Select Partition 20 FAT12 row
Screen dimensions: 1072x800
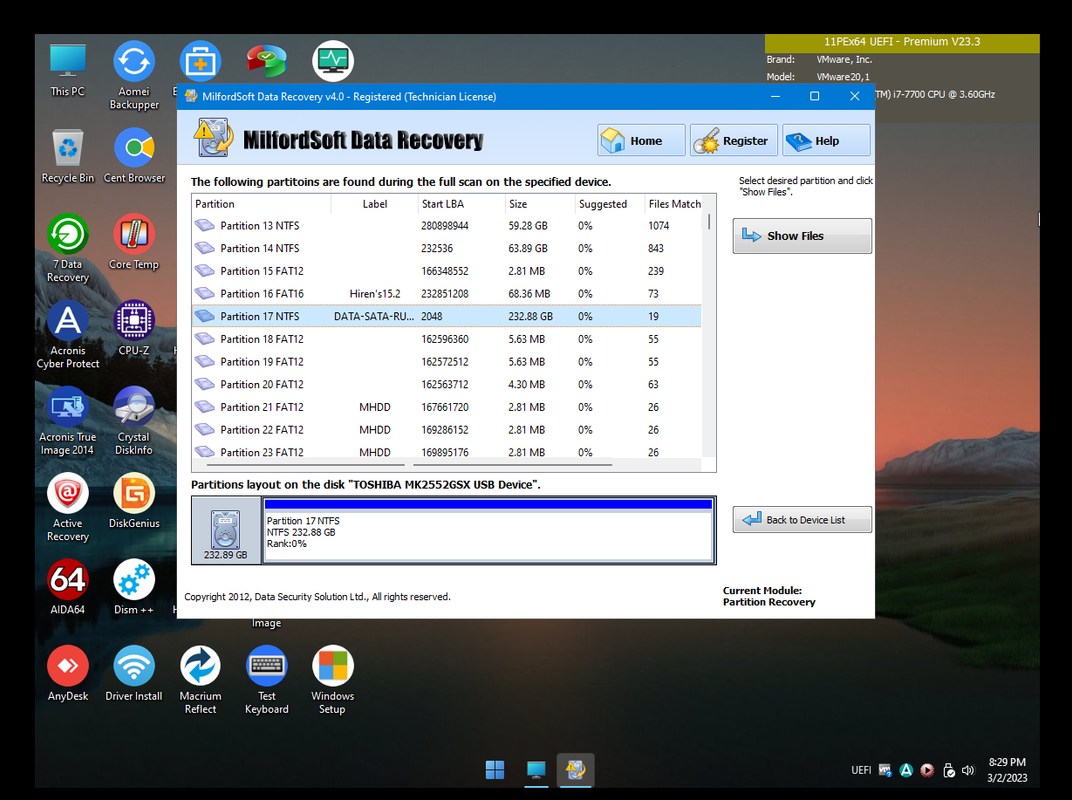click(447, 384)
